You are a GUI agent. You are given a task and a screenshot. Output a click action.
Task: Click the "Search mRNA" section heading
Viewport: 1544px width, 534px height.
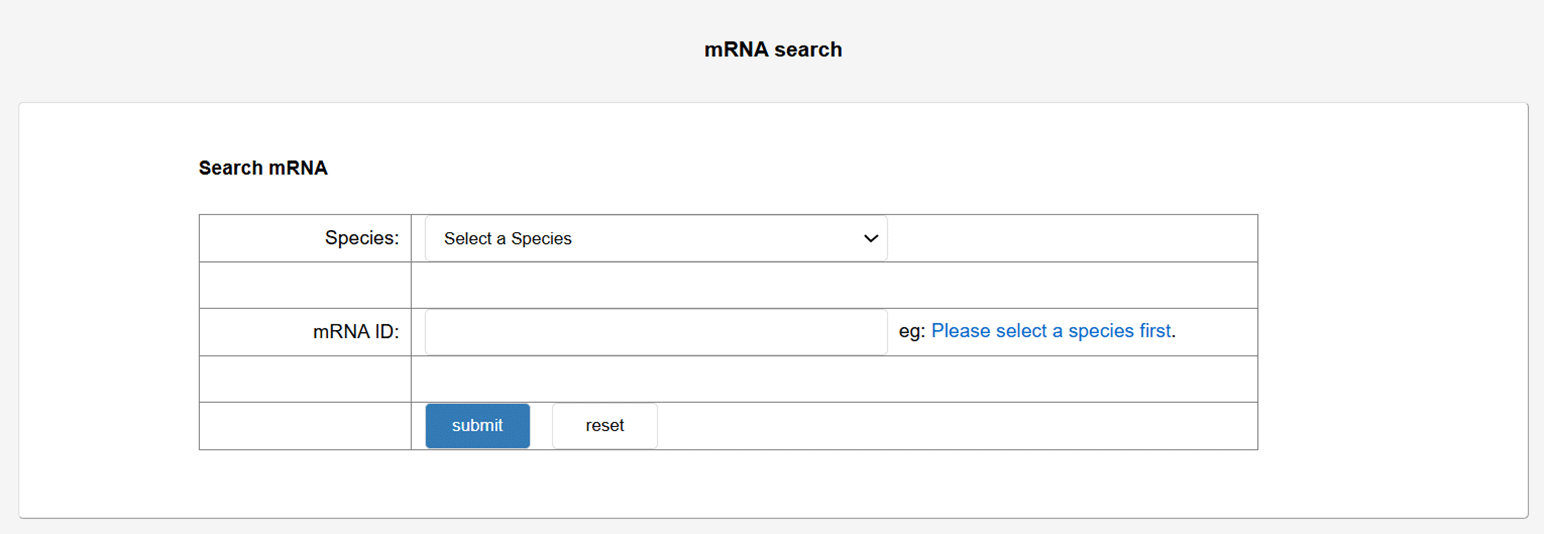[263, 168]
